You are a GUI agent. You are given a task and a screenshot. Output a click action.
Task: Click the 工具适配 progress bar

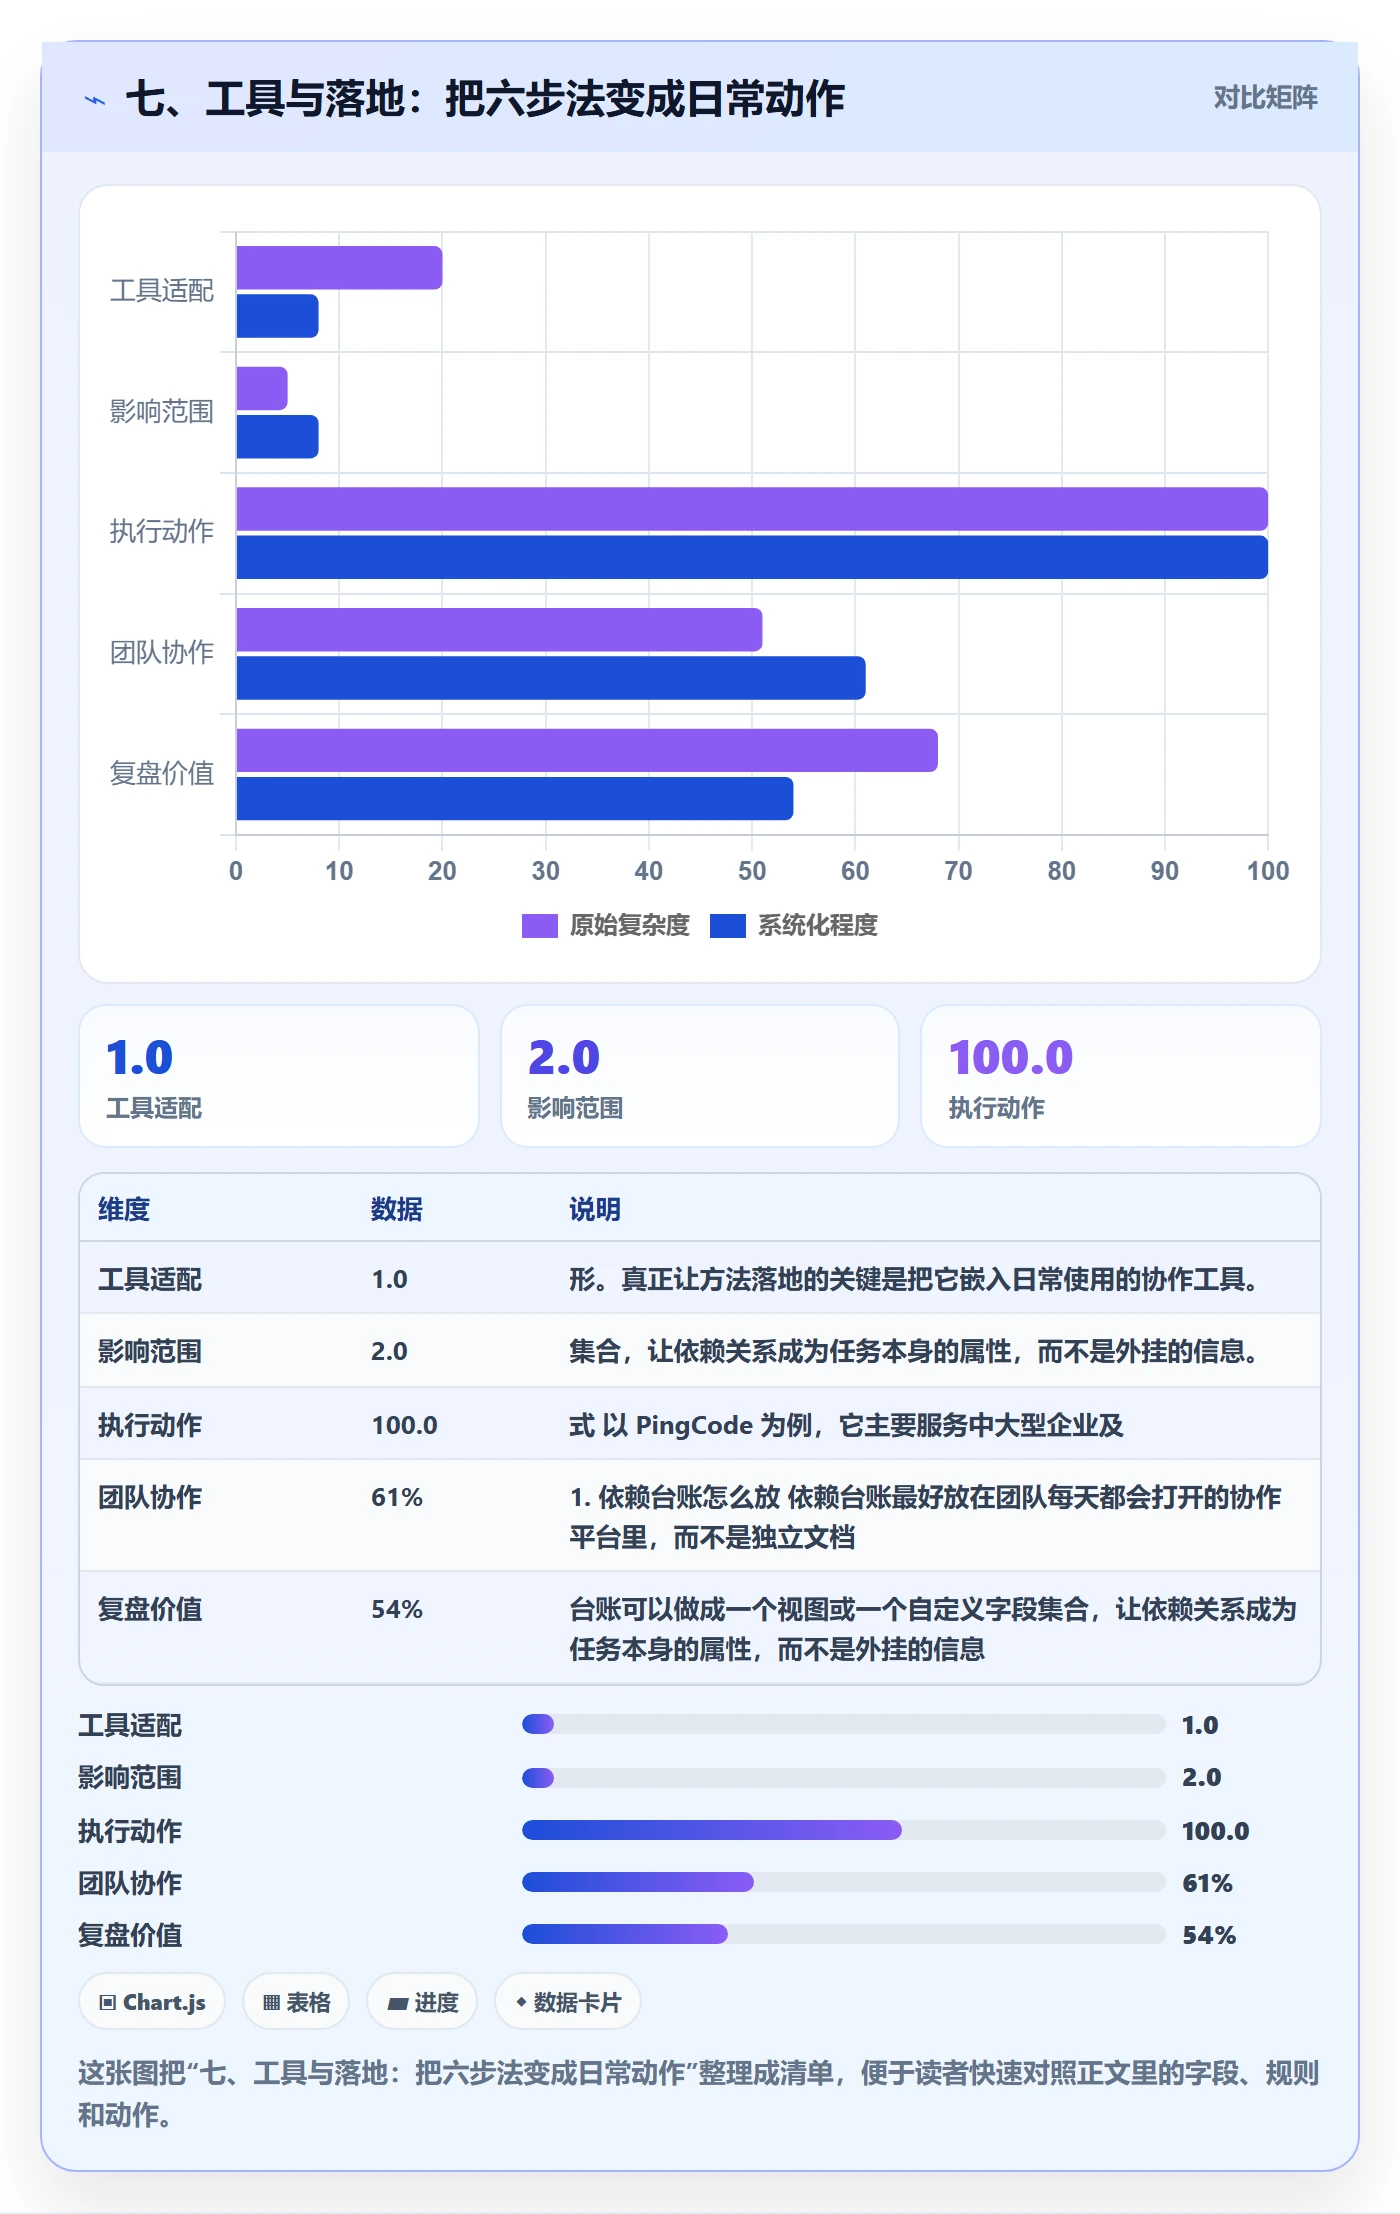(843, 1724)
